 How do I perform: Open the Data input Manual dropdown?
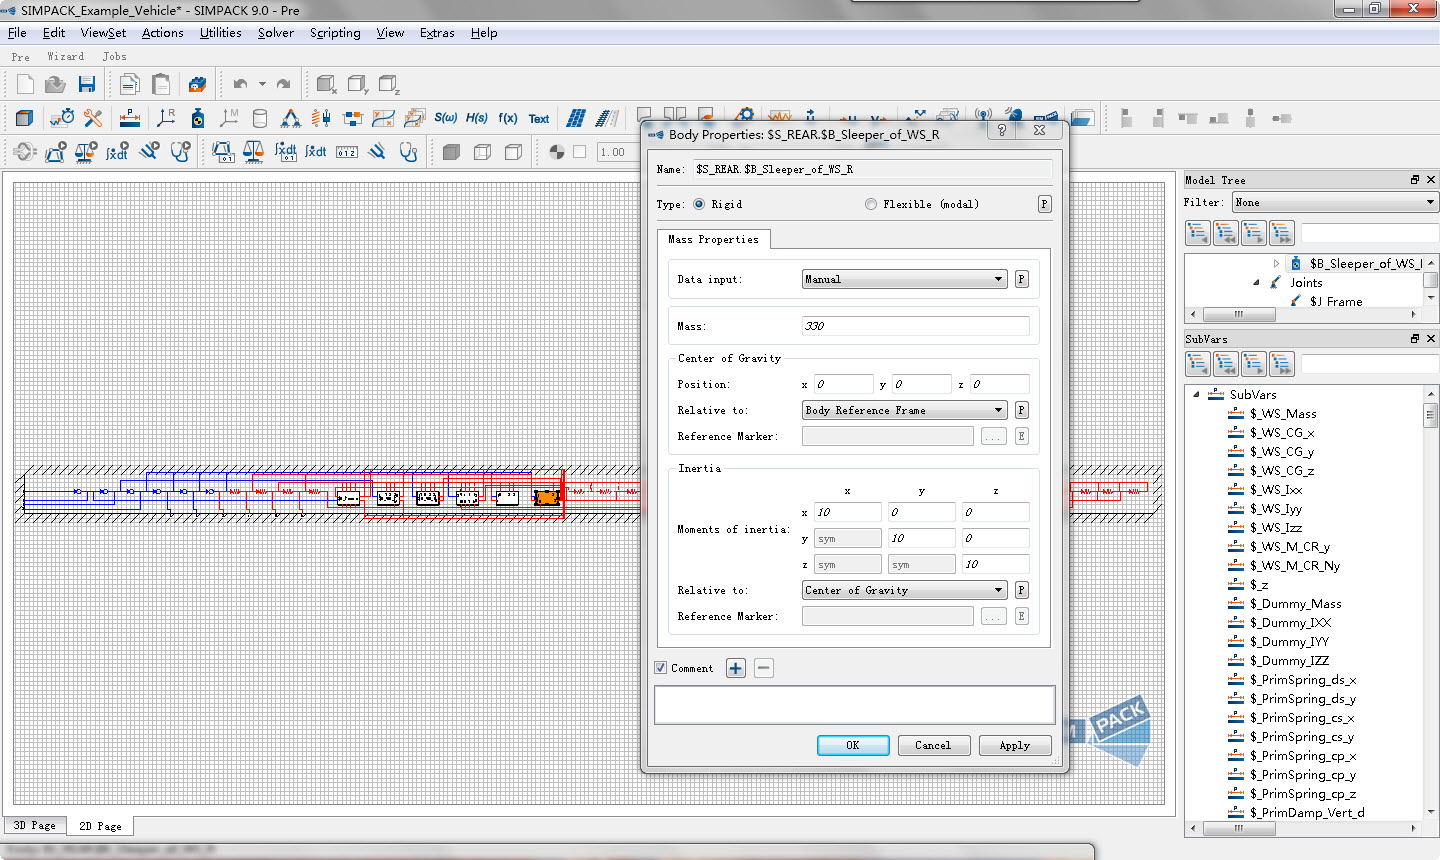(905, 279)
